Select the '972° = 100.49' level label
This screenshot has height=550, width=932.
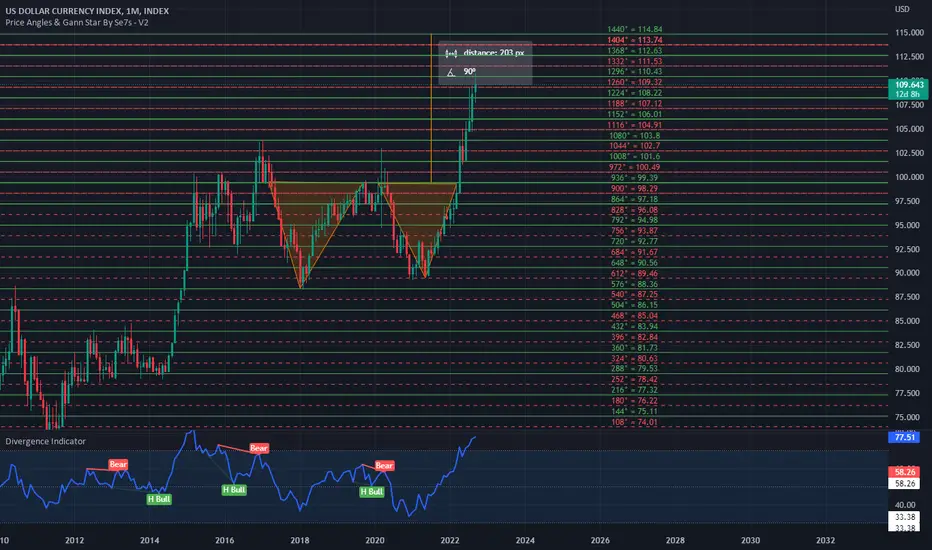[x=634, y=167]
